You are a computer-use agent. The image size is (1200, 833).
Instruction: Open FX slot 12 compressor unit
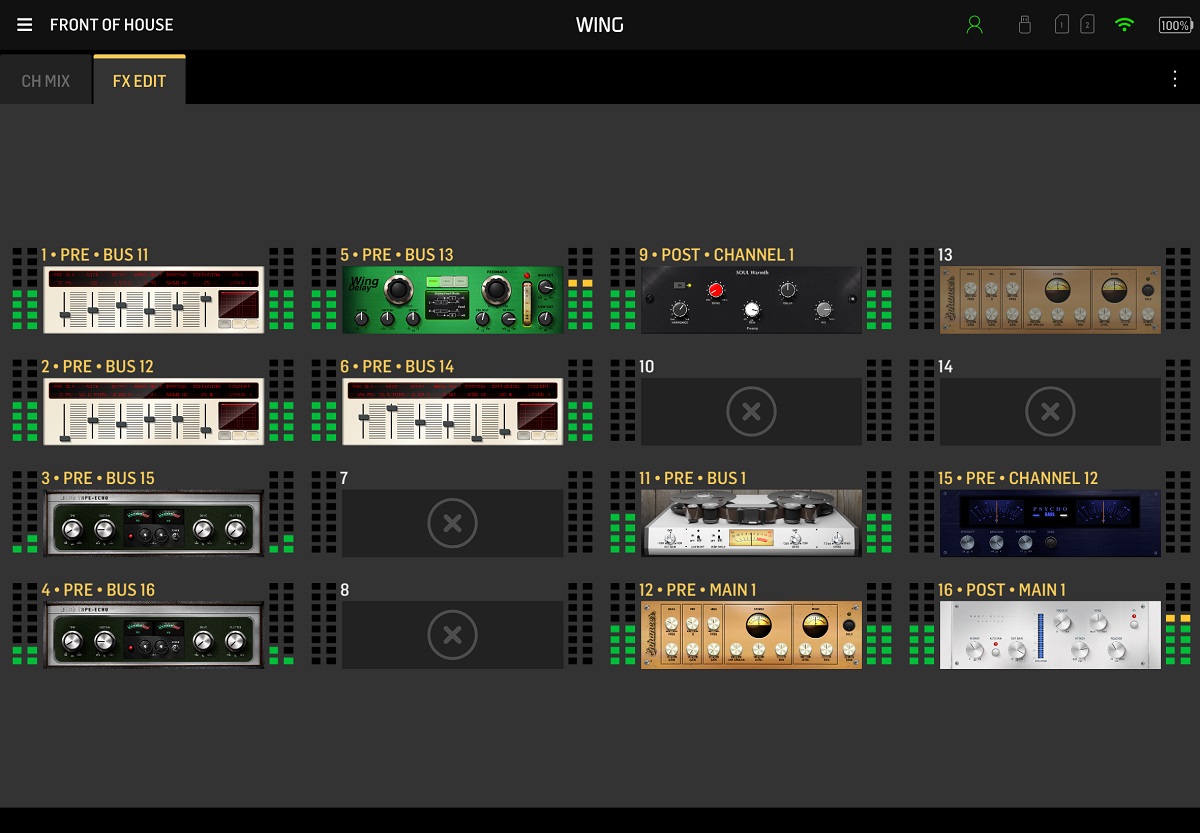751,635
